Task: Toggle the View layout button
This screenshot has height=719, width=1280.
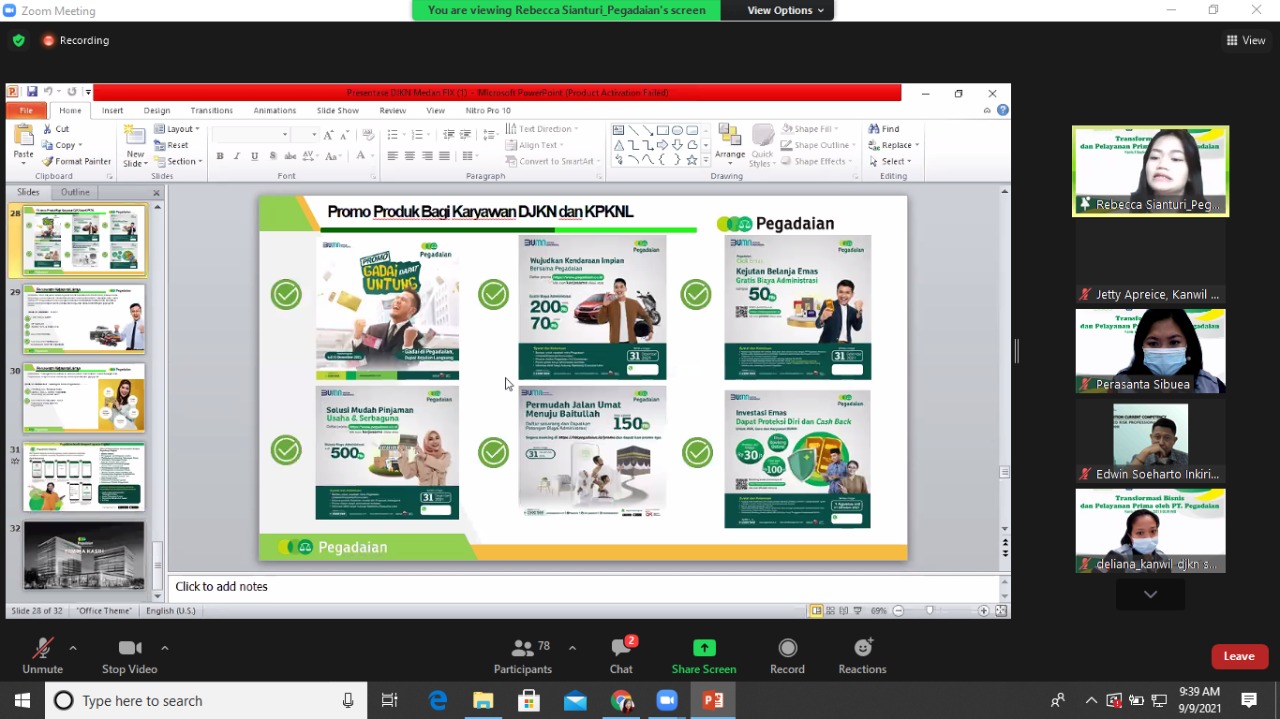Action: pyautogui.click(x=1246, y=41)
